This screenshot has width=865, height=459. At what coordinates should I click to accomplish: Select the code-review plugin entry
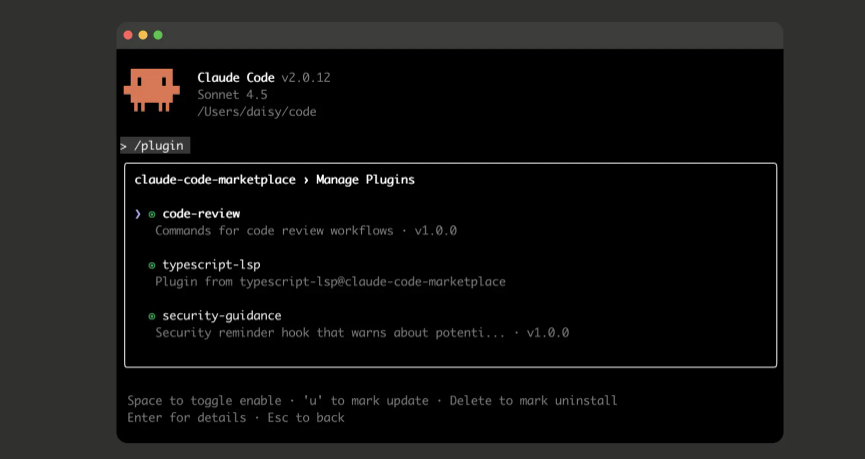coord(201,214)
